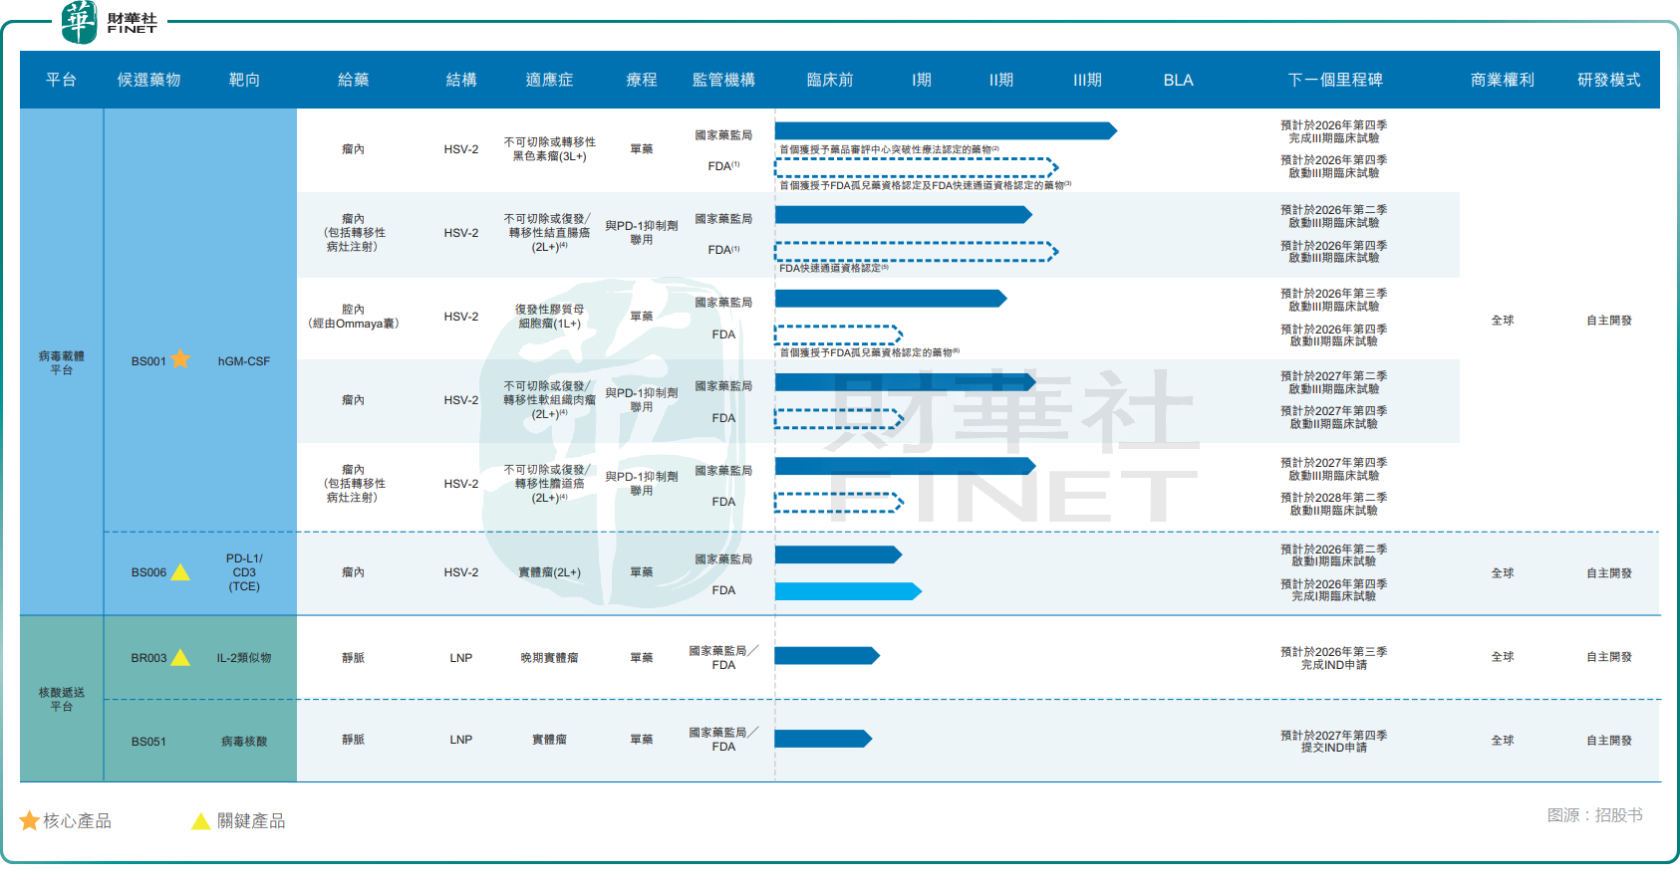Click the FINET 財華社 logo at top

coord(109,22)
